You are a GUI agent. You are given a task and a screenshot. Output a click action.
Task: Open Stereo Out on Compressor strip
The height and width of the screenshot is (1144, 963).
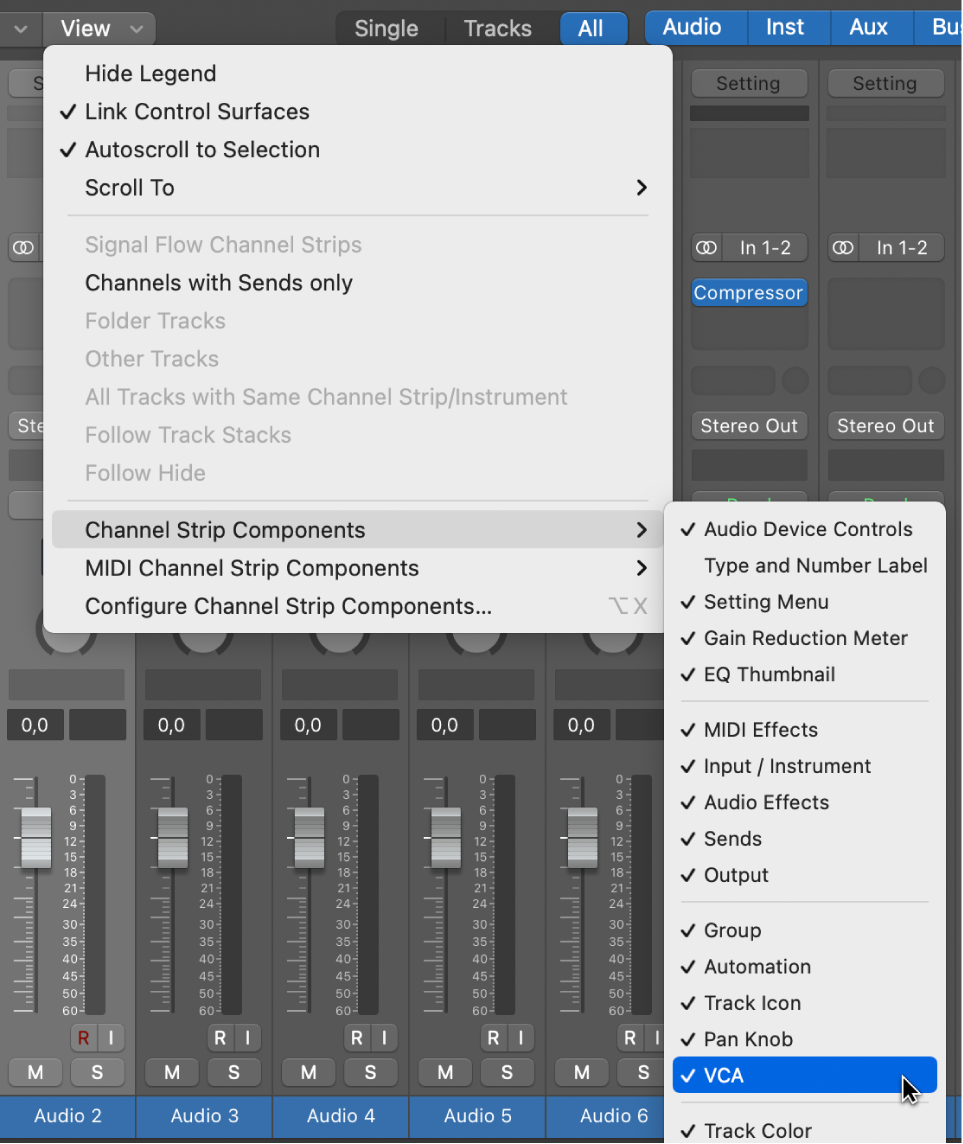coord(749,426)
